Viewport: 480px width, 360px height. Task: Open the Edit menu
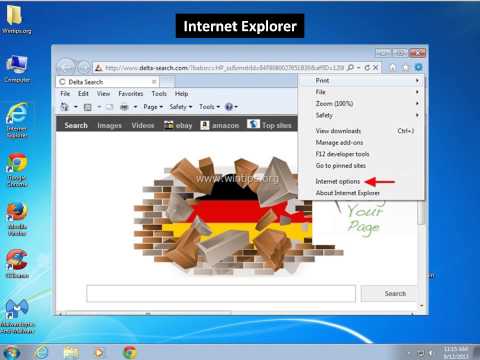(x=83, y=94)
